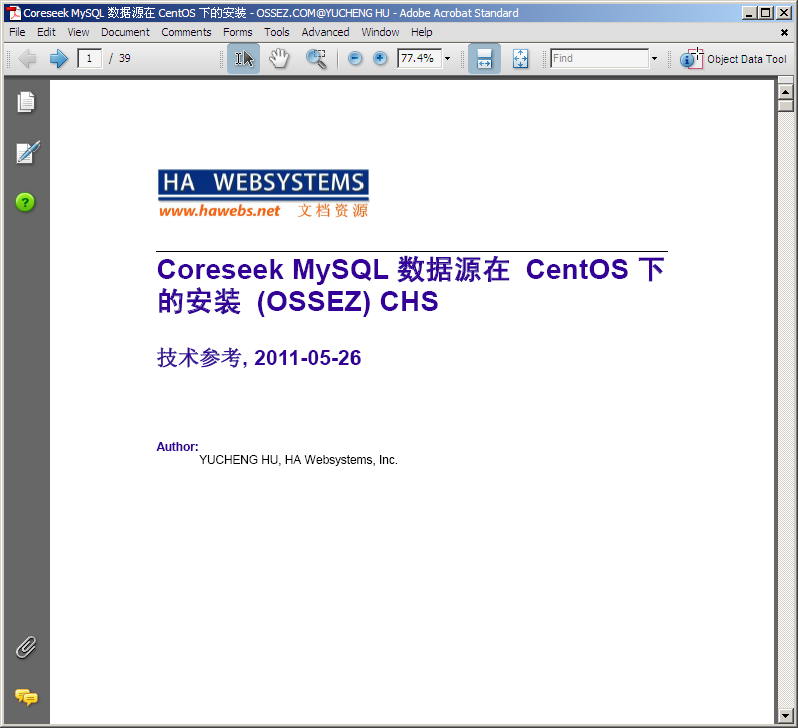798x728 pixels.
Task: Select the Object Data Tool
Action: (x=733, y=59)
